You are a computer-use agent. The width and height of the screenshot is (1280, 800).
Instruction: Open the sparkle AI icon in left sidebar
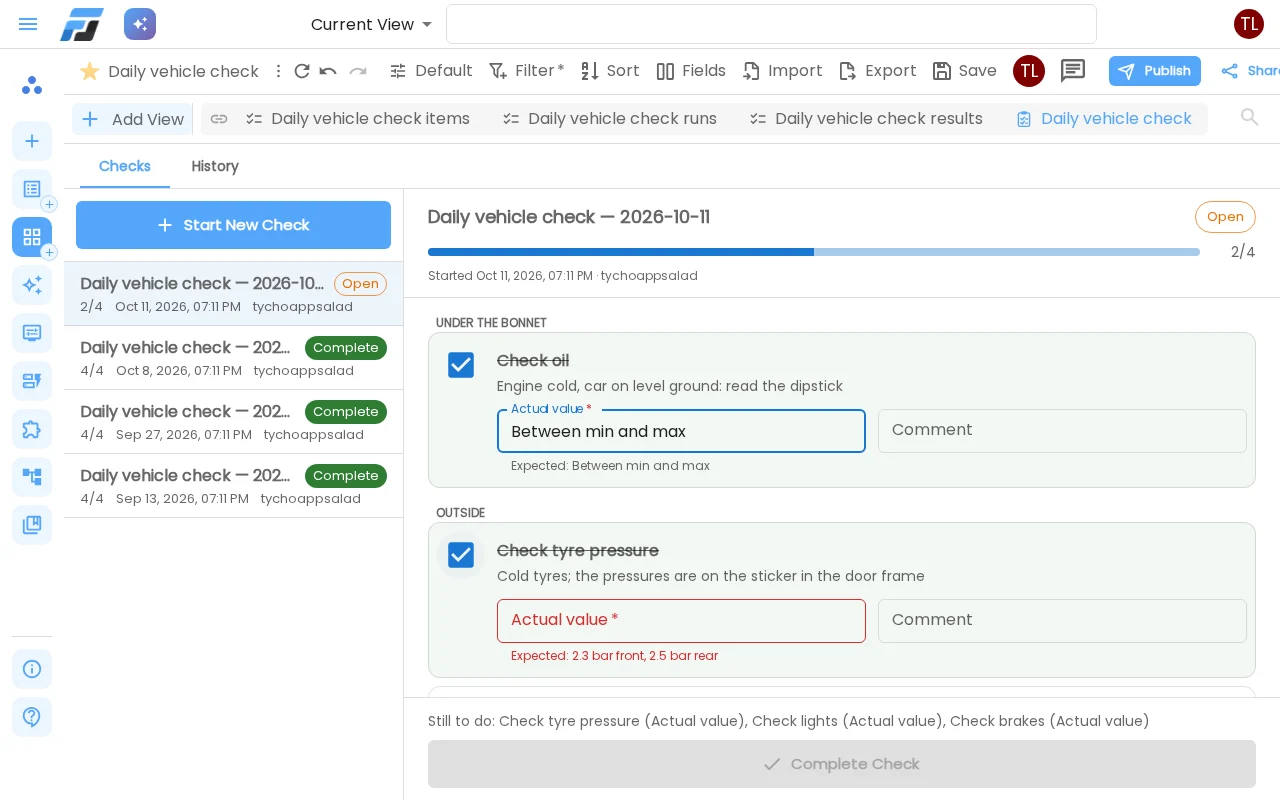32,285
